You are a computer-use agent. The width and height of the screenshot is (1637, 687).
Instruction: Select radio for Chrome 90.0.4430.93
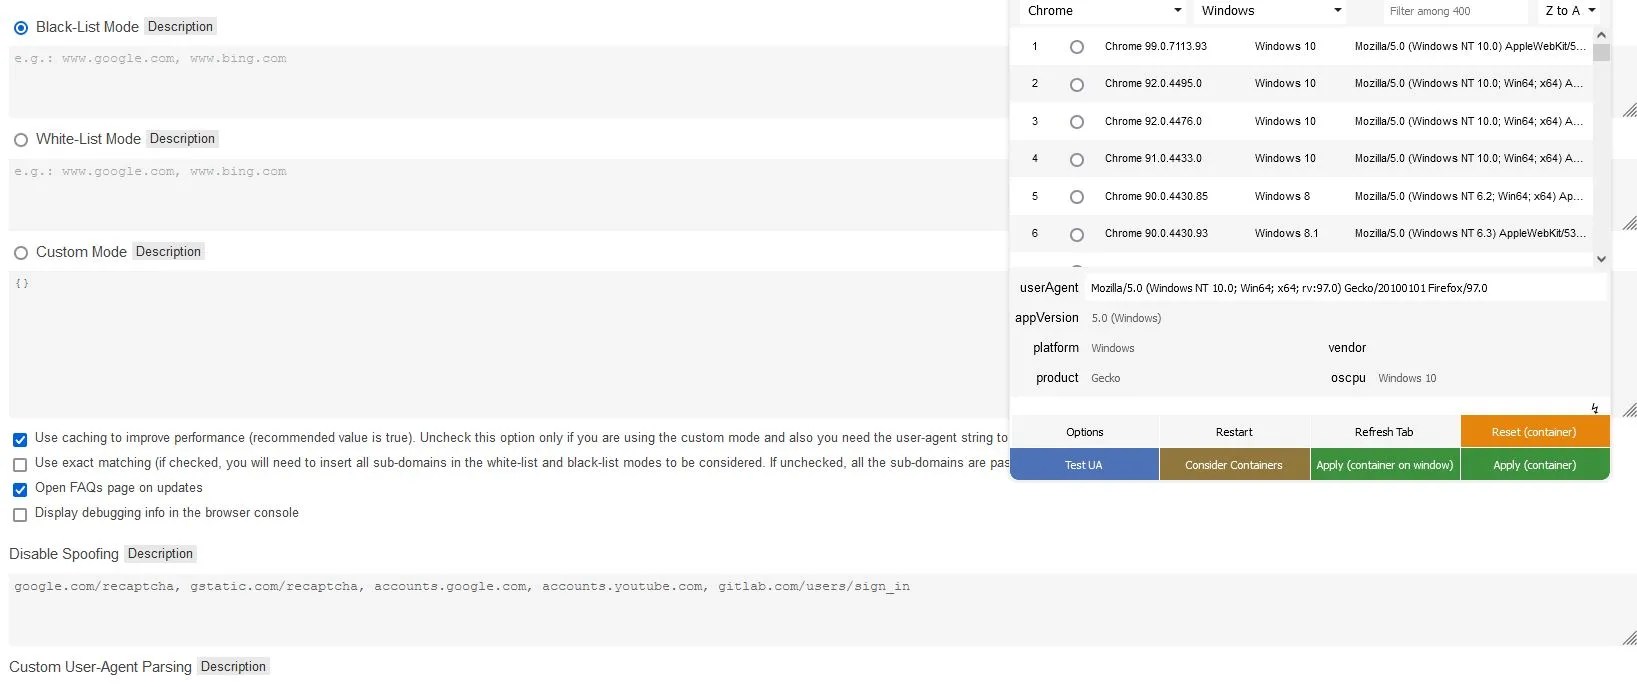[1077, 234]
